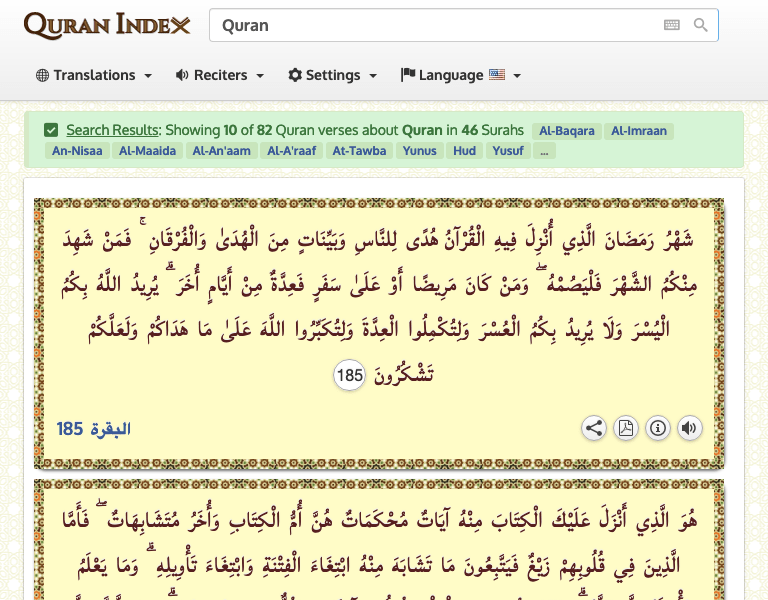Click the Quran Index logo
768x600 pixels.
coord(107,25)
